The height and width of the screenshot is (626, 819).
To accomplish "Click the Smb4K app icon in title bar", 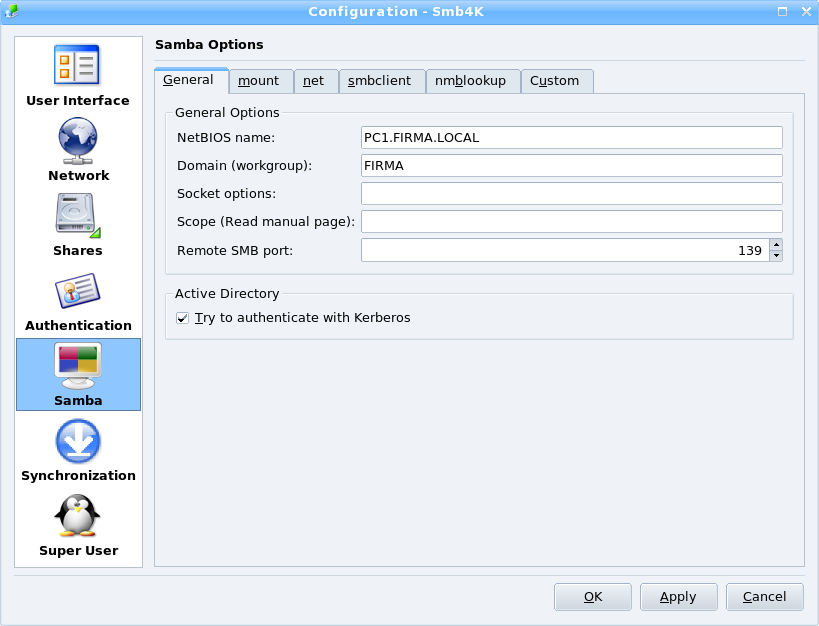I will tap(11, 11).
